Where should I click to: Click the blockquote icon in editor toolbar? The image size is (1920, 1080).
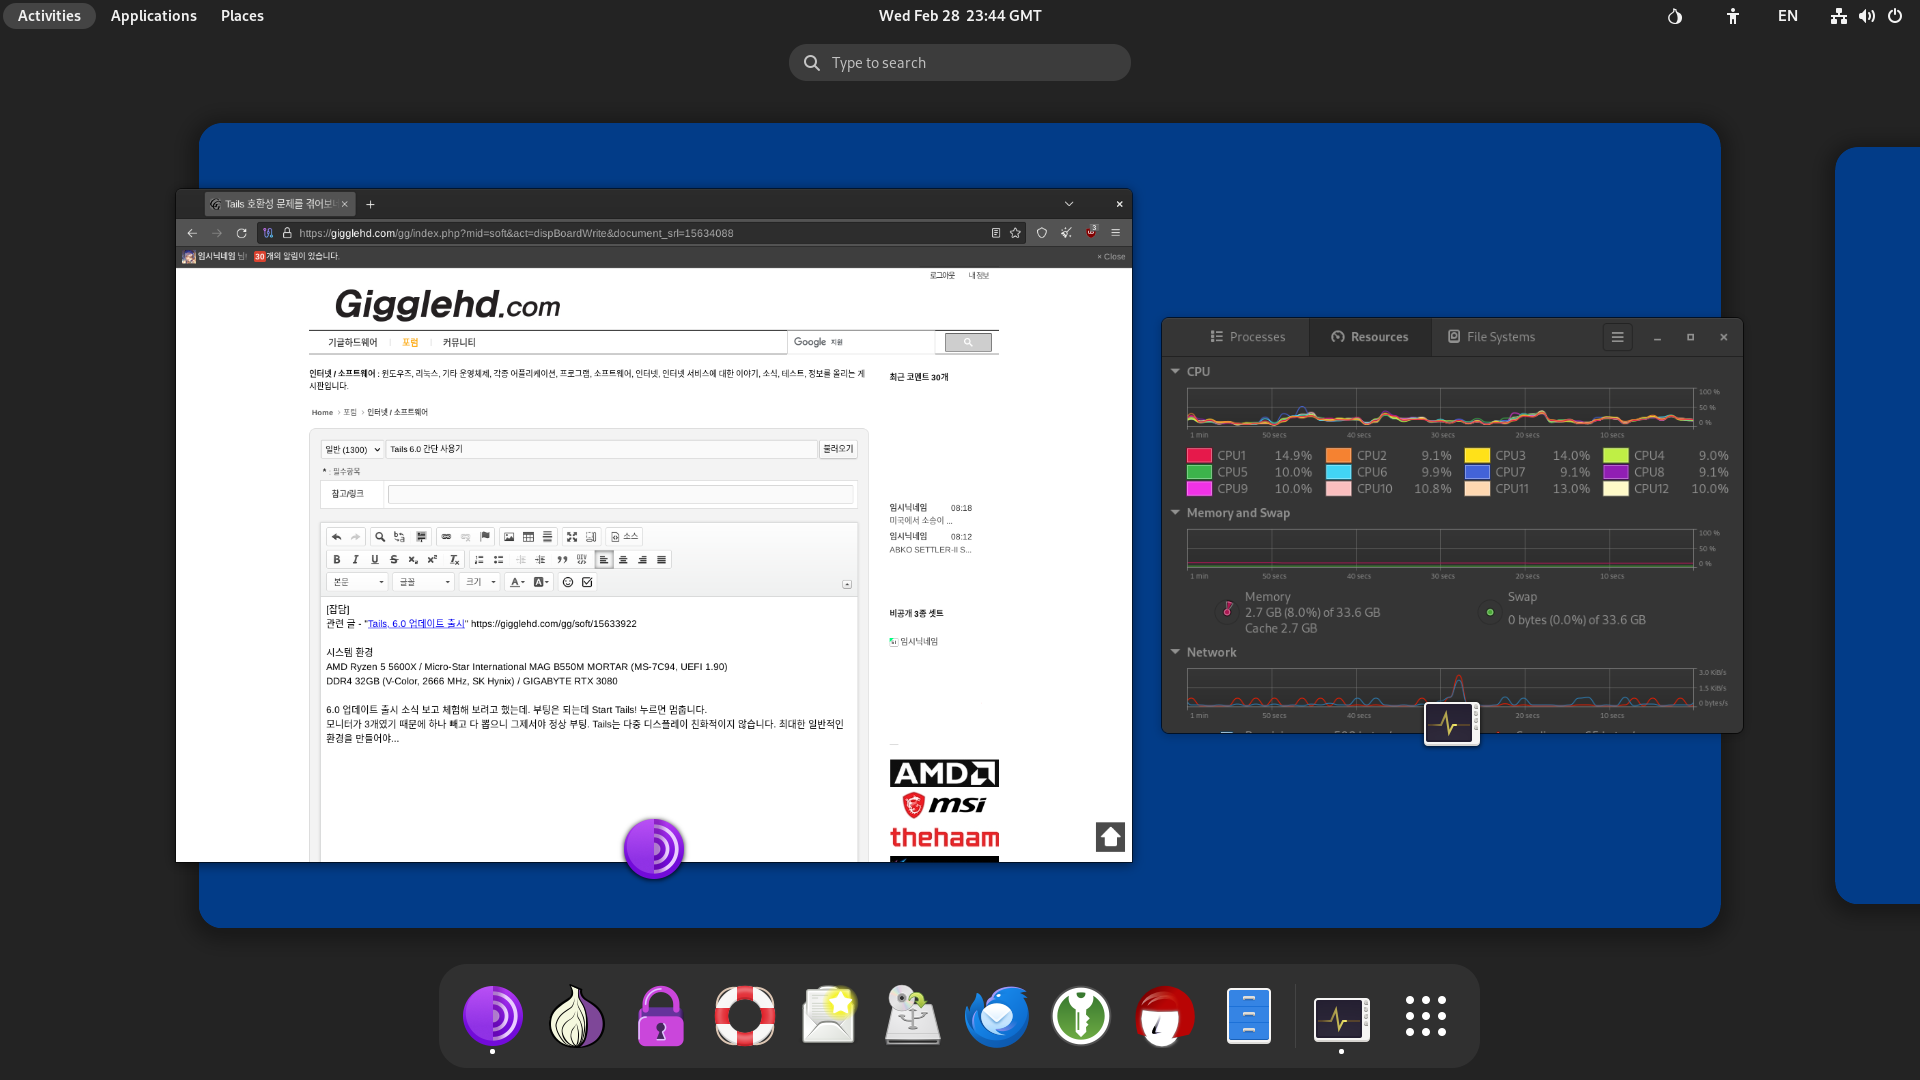(562, 560)
